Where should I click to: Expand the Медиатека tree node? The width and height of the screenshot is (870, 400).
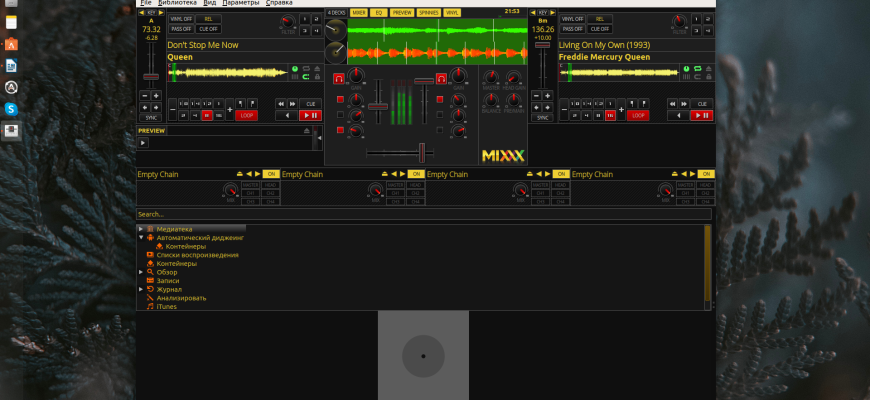pos(141,229)
